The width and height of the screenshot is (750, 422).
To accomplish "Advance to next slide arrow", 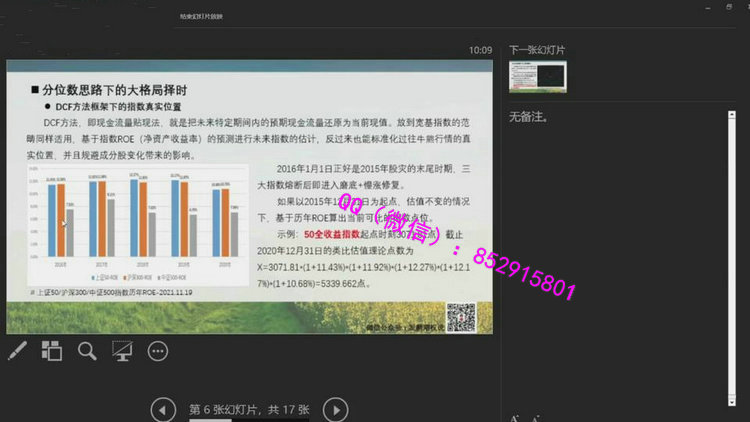I will 337,409.
